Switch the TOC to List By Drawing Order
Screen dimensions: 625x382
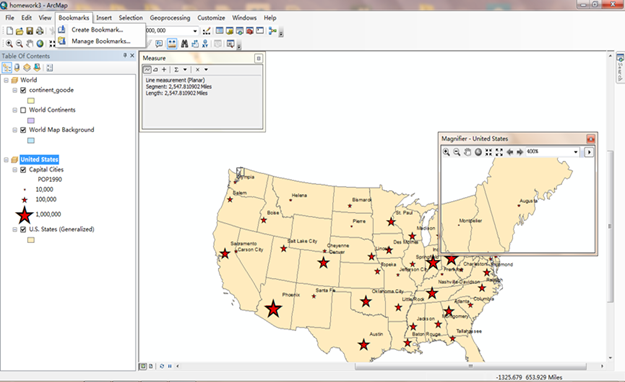tap(7, 68)
